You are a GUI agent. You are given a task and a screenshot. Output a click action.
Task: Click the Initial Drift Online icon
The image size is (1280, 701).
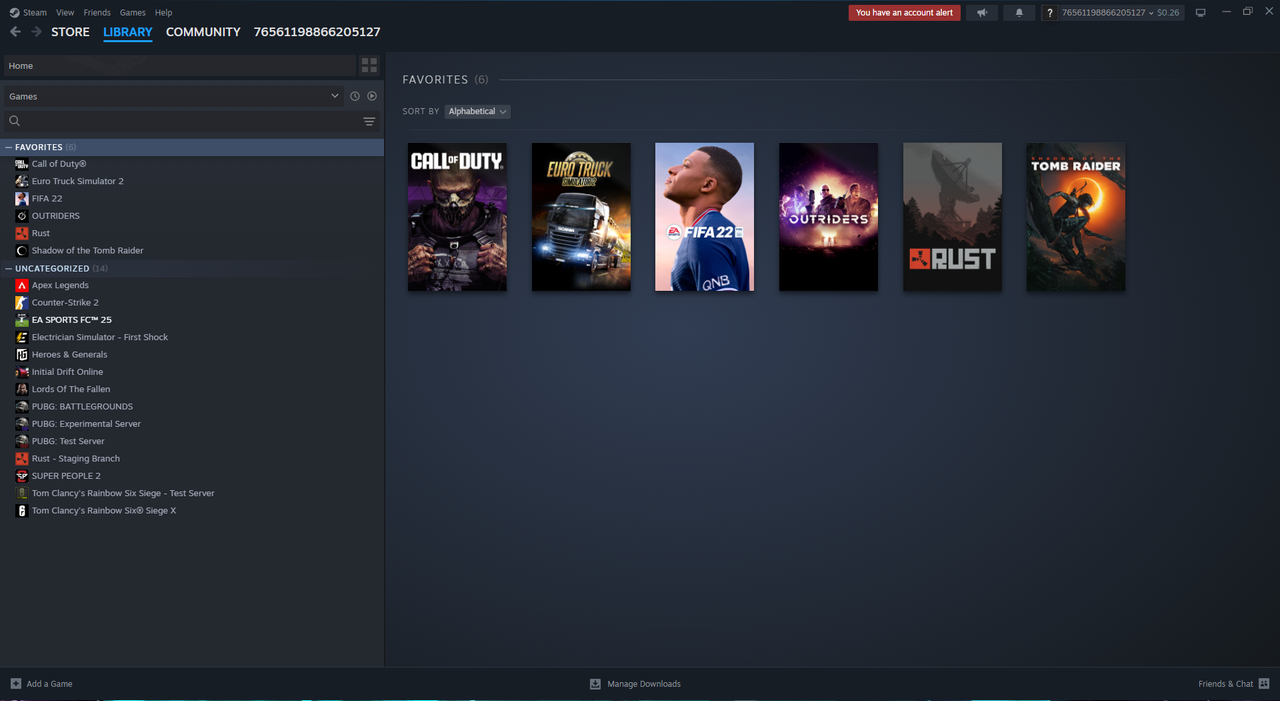tap(22, 372)
